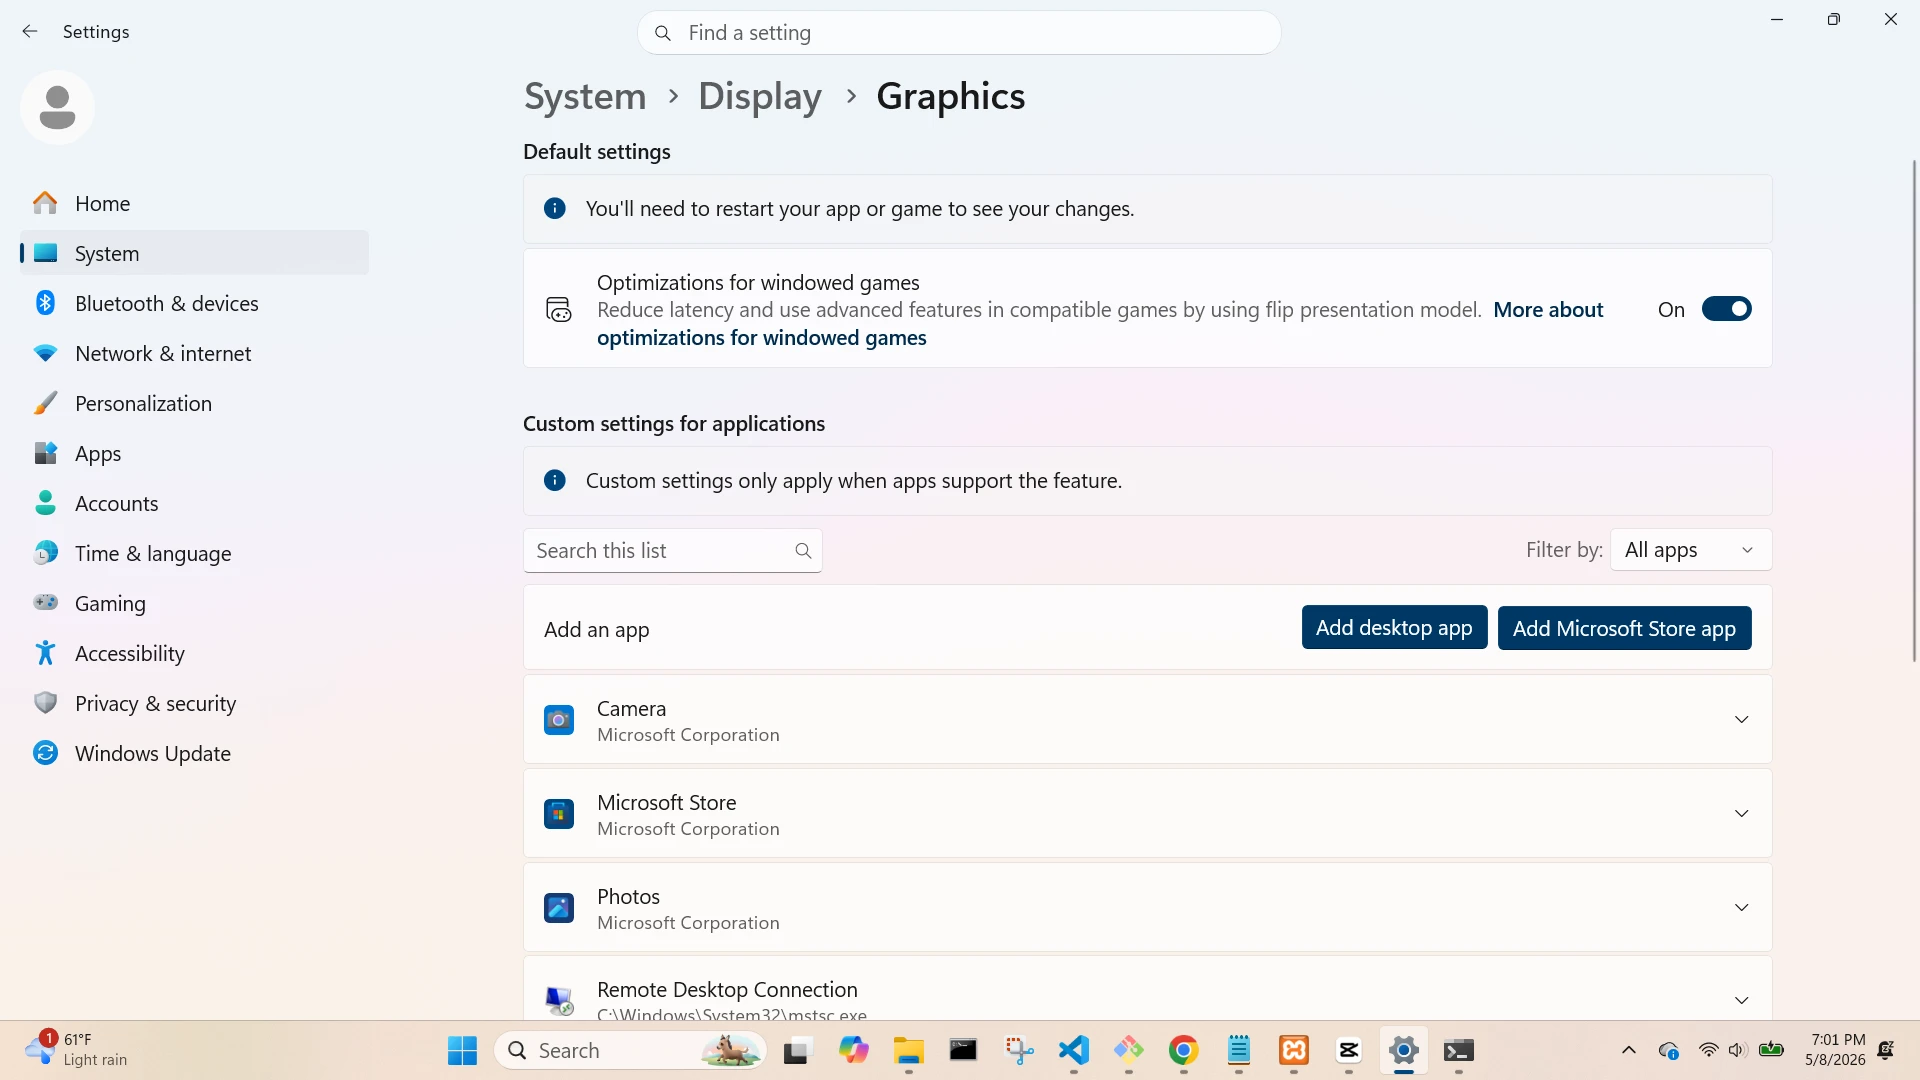Expand the Remote Desktop Connection row
1920x1080 pixels.
1741,1001
